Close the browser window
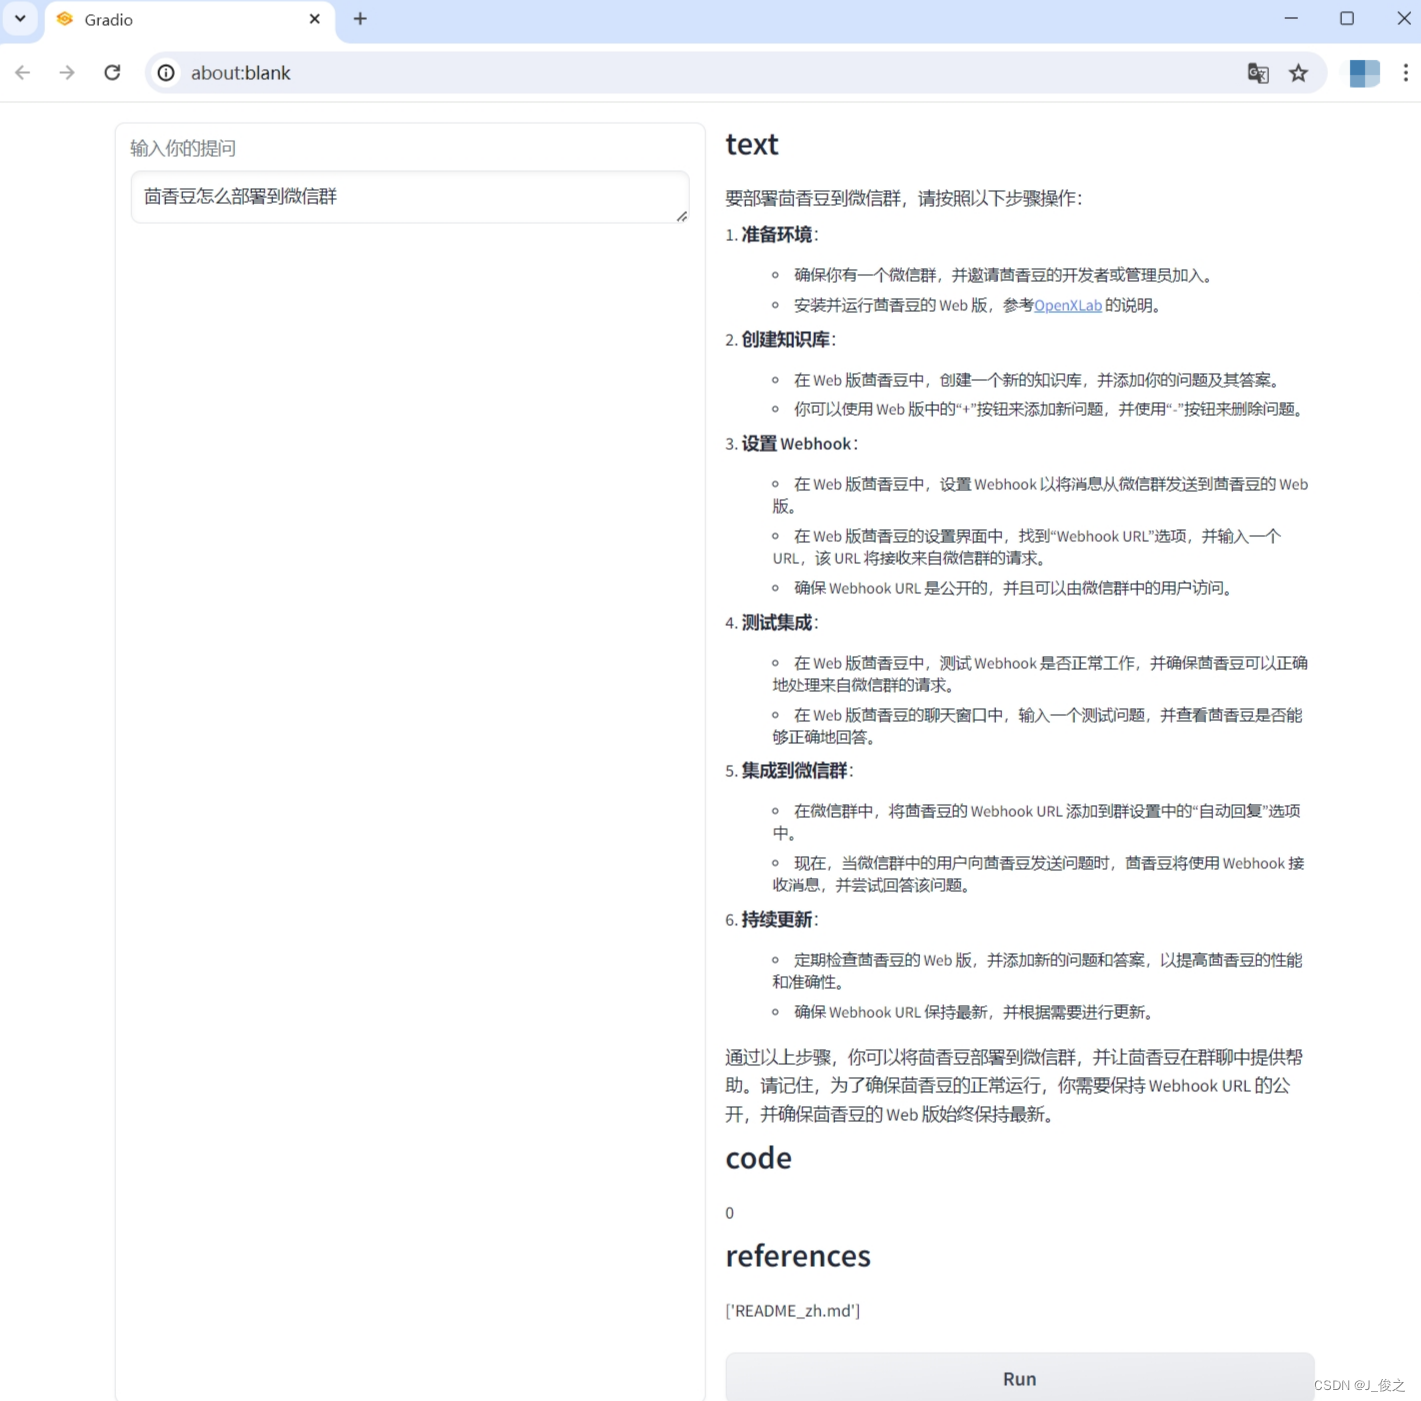Image resolution: width=1421 pixels, height=1401 pixels. click(1403, 18)
